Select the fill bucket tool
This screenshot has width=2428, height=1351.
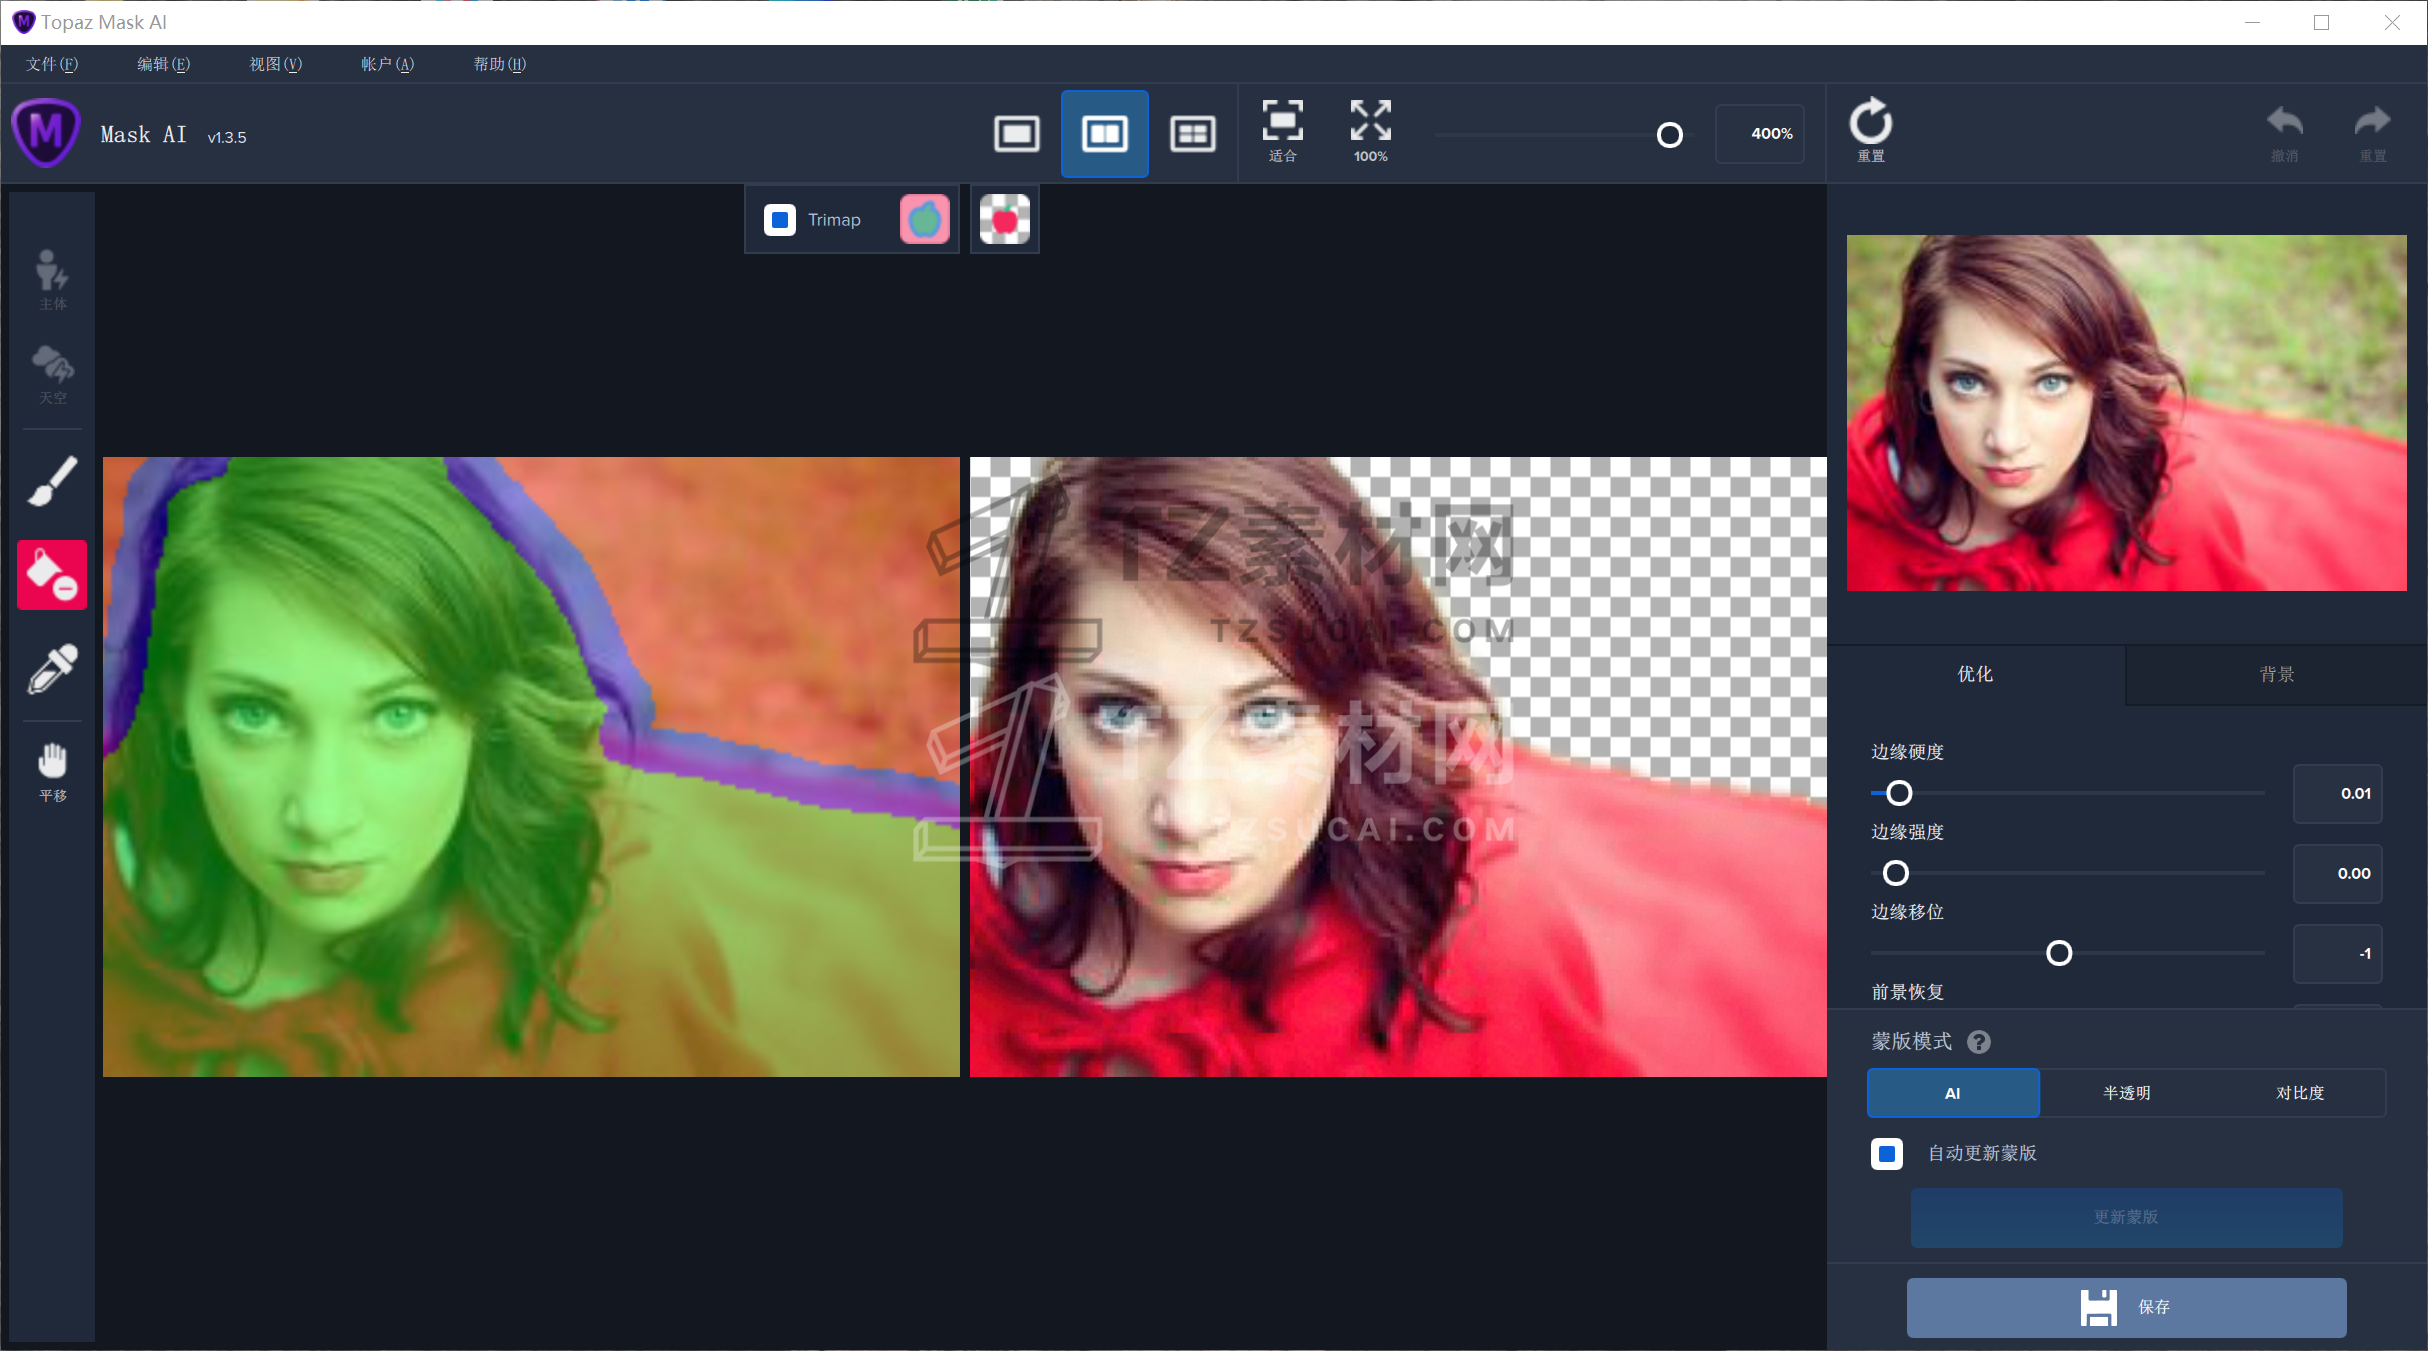[x=52, y=575]
